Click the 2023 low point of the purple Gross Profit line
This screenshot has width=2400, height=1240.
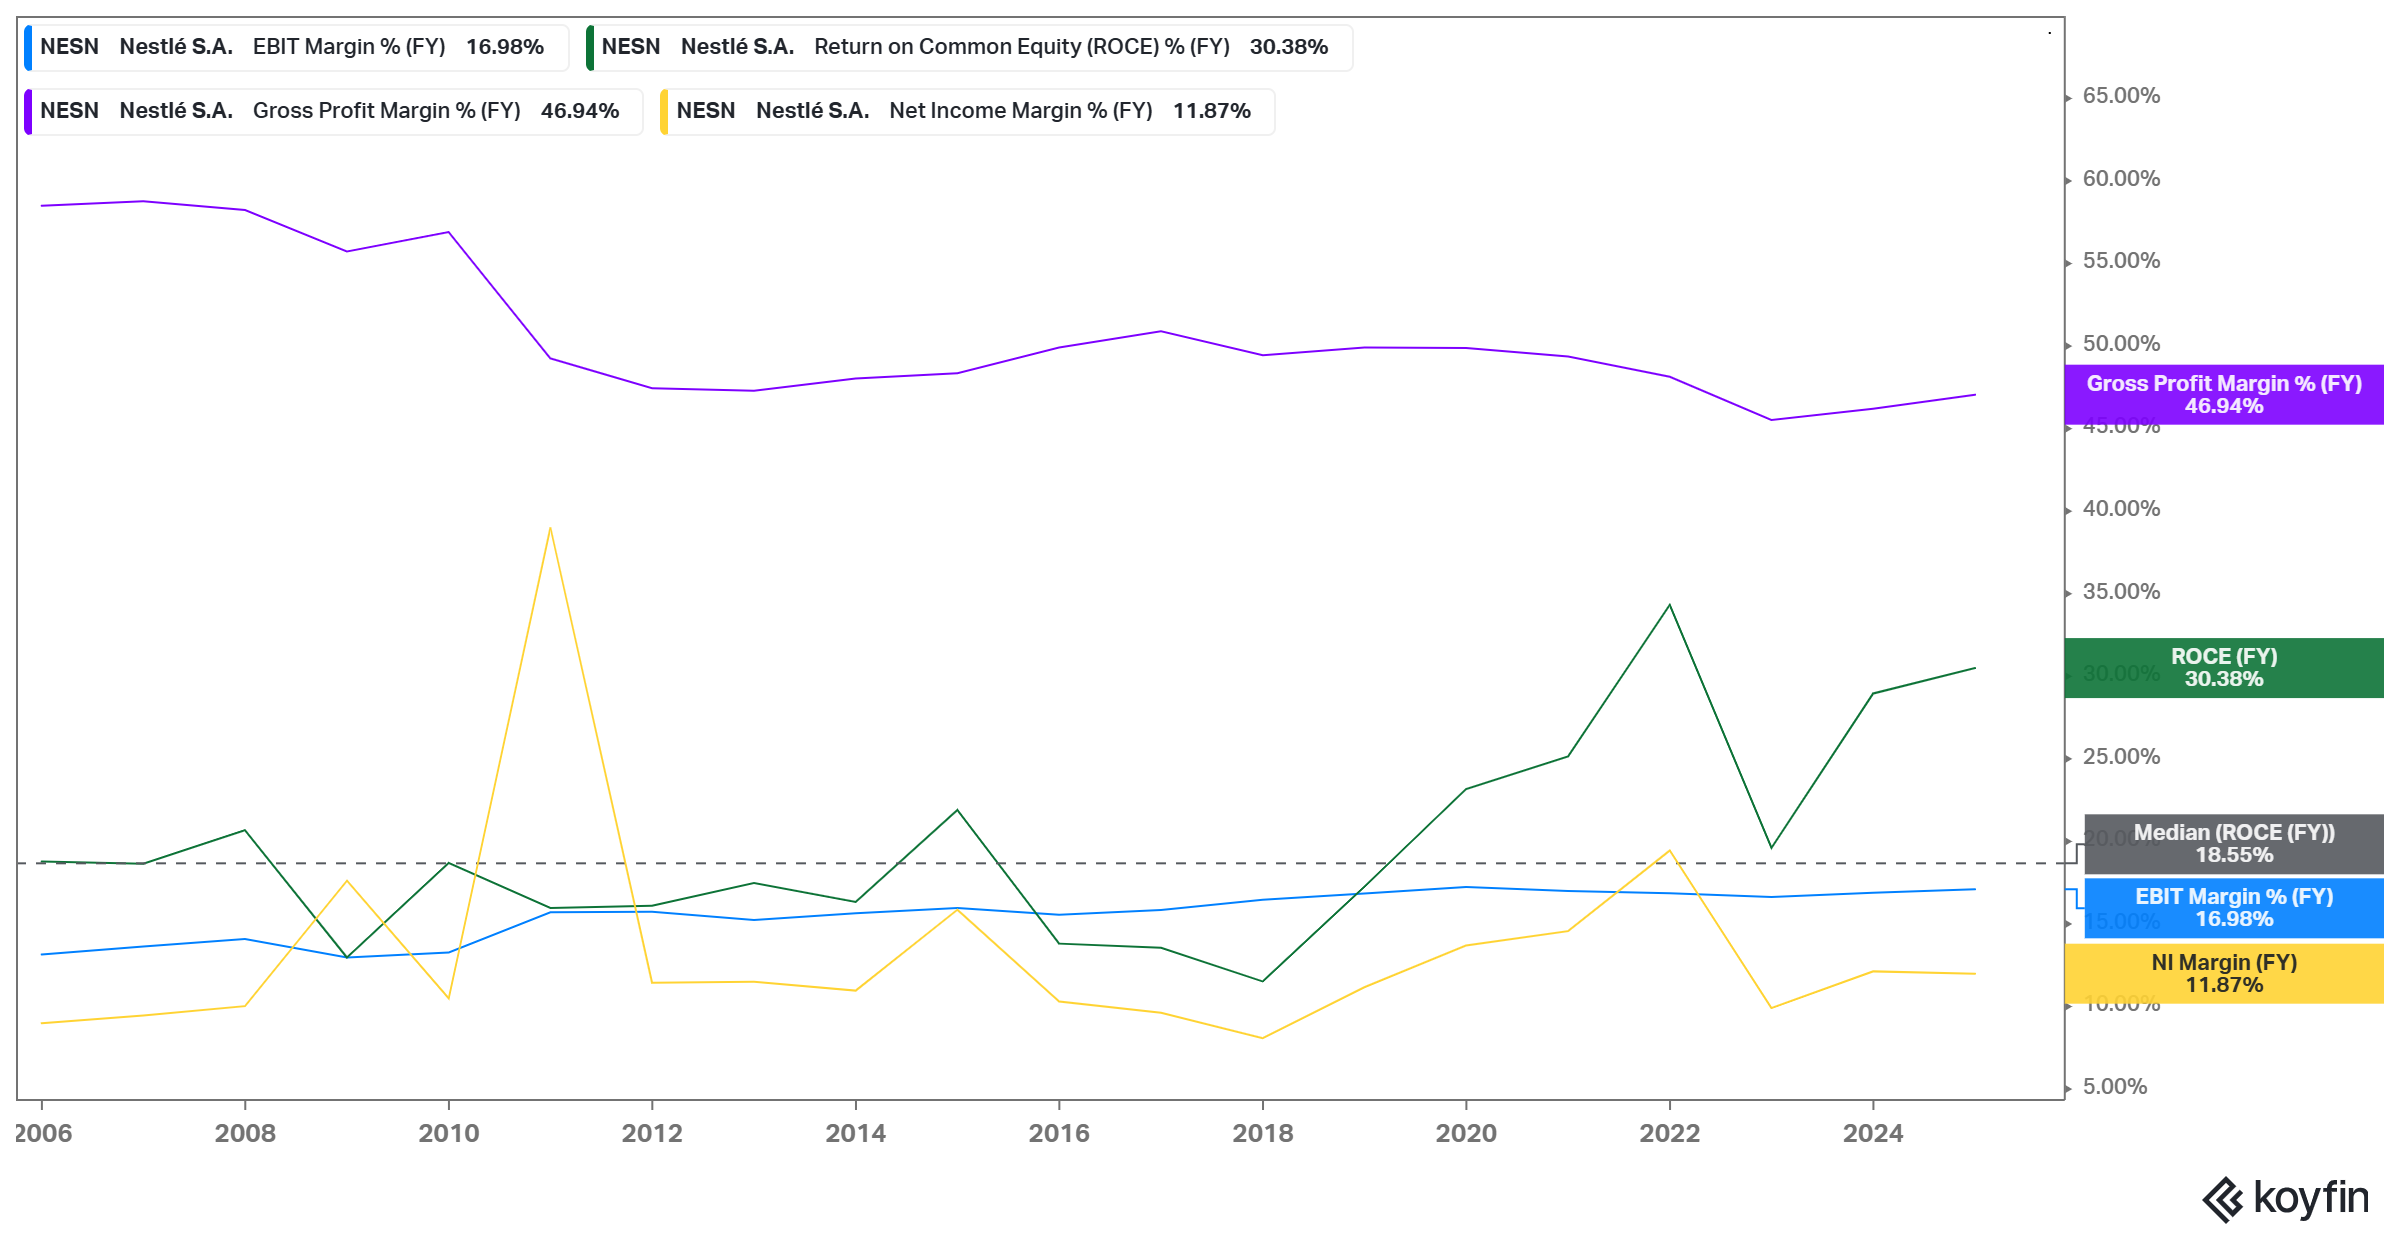[1771, 420]
